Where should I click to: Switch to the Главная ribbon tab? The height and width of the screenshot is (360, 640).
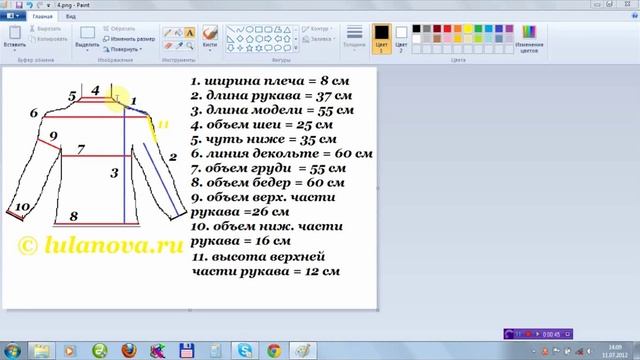42,16
